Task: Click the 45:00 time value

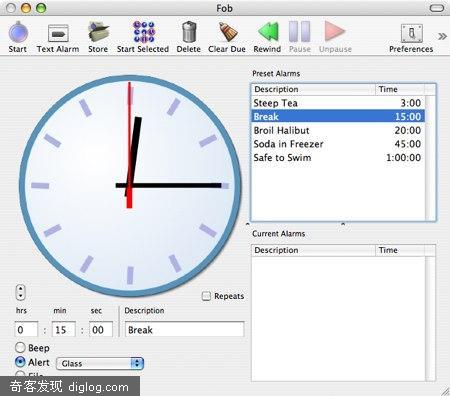Action: (x=408, y=144)
